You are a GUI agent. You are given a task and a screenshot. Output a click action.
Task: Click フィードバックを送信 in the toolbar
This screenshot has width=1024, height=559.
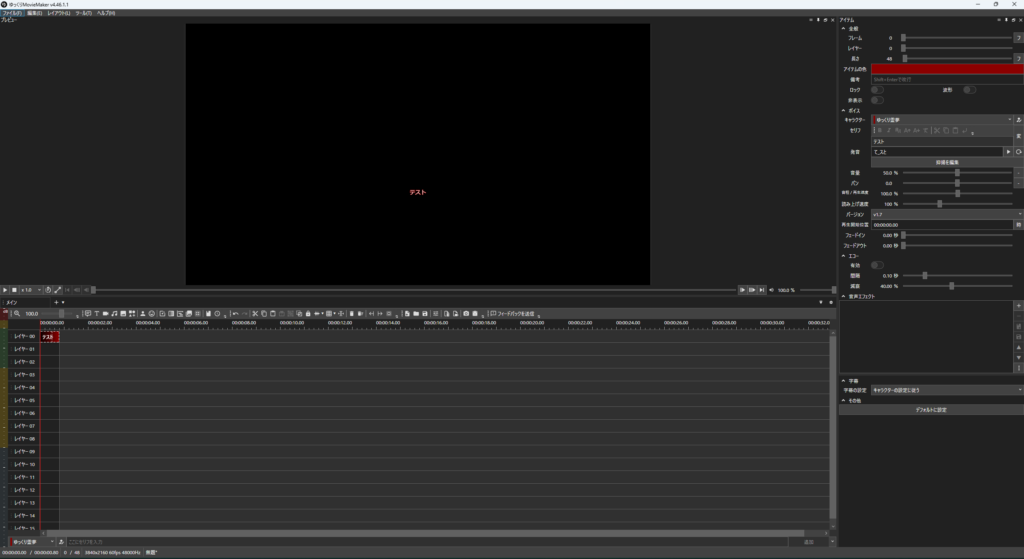tap(512, 313)
